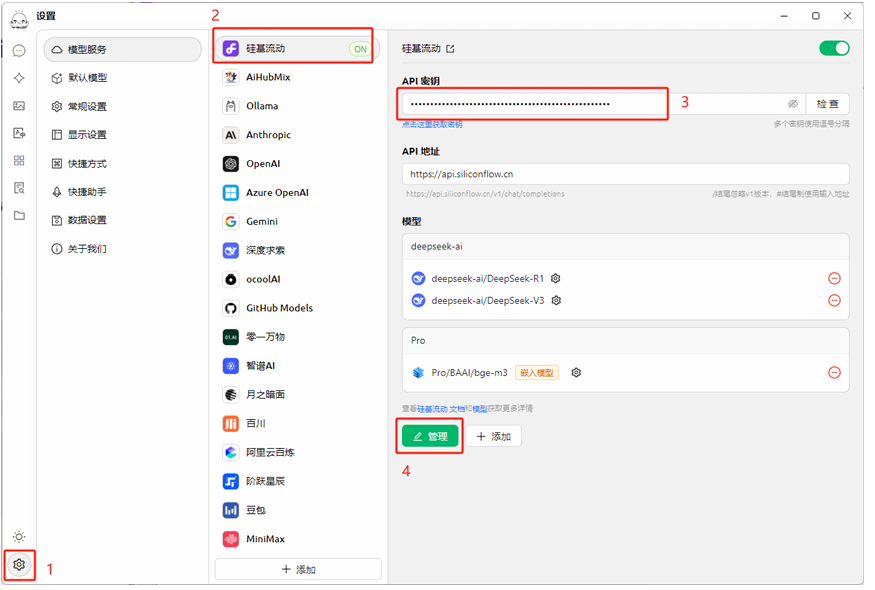Select the AiHubMix provider
The image size is (875, 590).
click(297, 77)
